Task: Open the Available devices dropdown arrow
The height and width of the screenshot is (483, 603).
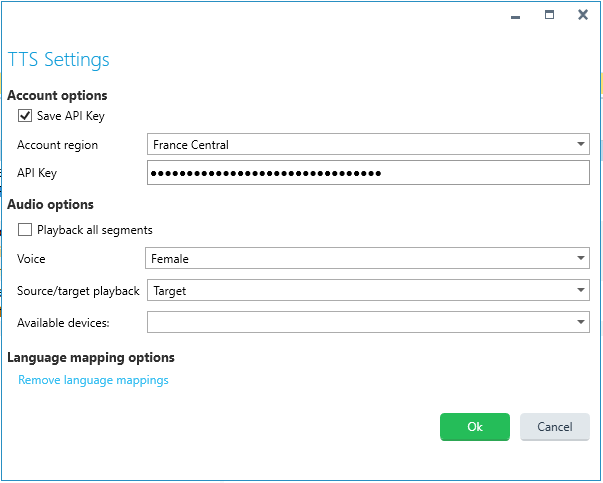Action: [x=581, y=322]
